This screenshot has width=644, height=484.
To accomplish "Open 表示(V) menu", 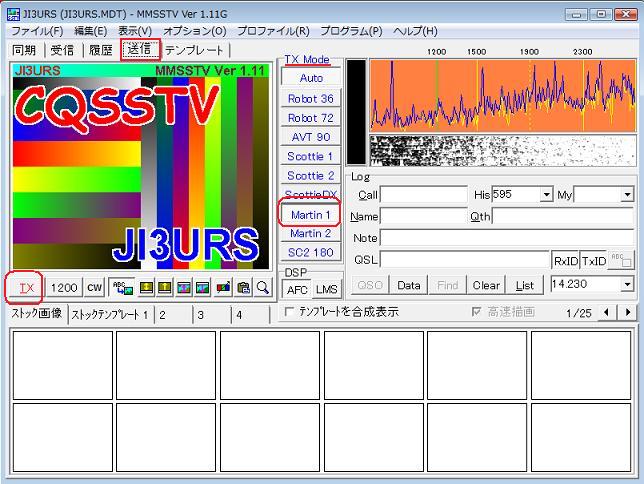I will pyautogui.click(x=135, y=31).
